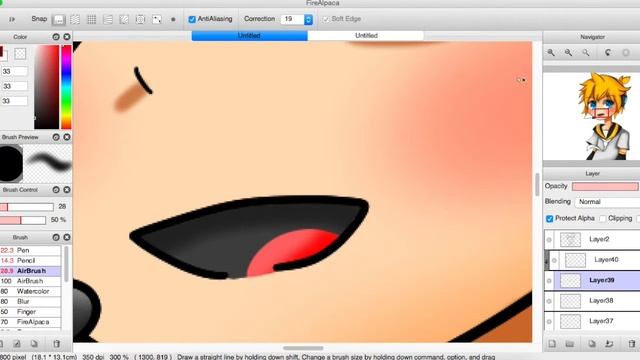The width and height of the screenshot is (640, 360).
Task: Pick a shade in the red color square
Action: 47,87
